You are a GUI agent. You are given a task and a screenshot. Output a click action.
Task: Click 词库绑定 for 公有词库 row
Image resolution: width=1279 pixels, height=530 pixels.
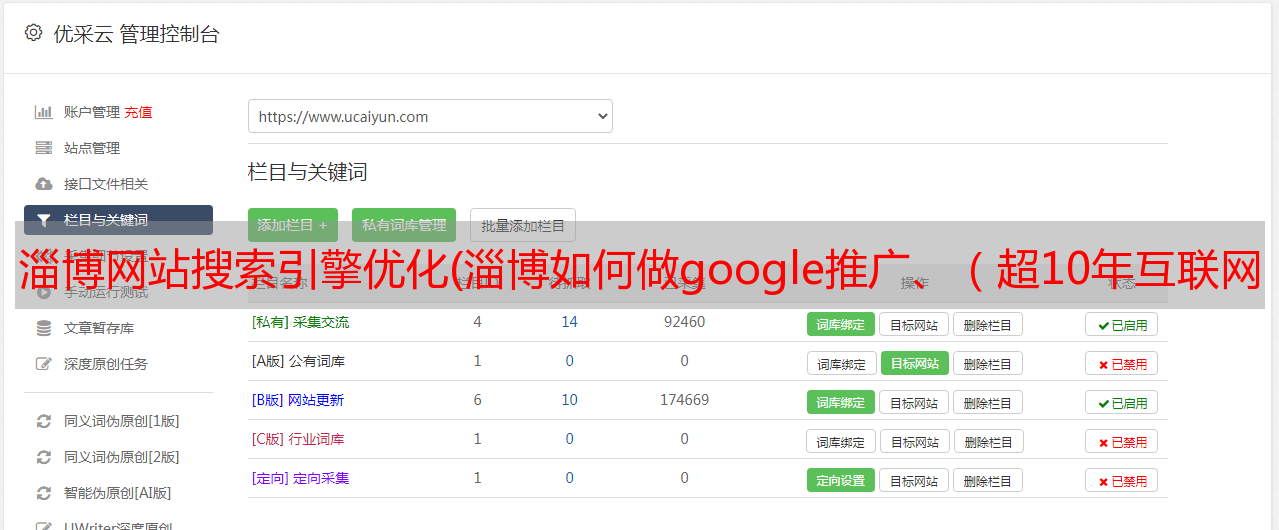(x=842, y=363)
